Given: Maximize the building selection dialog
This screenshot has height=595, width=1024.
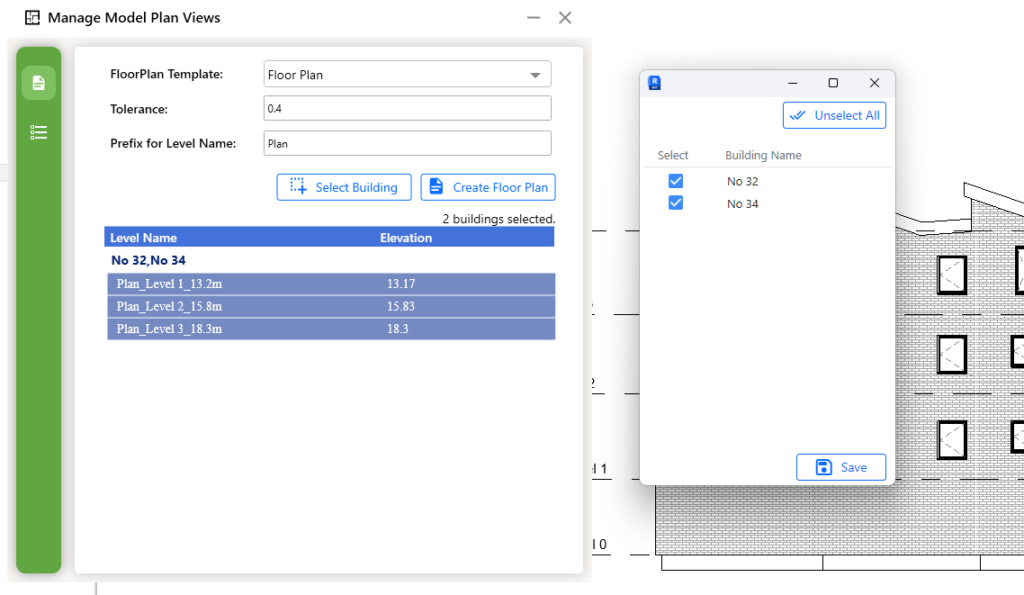Looking at the screenshot, I should click(x=833, y=83).
